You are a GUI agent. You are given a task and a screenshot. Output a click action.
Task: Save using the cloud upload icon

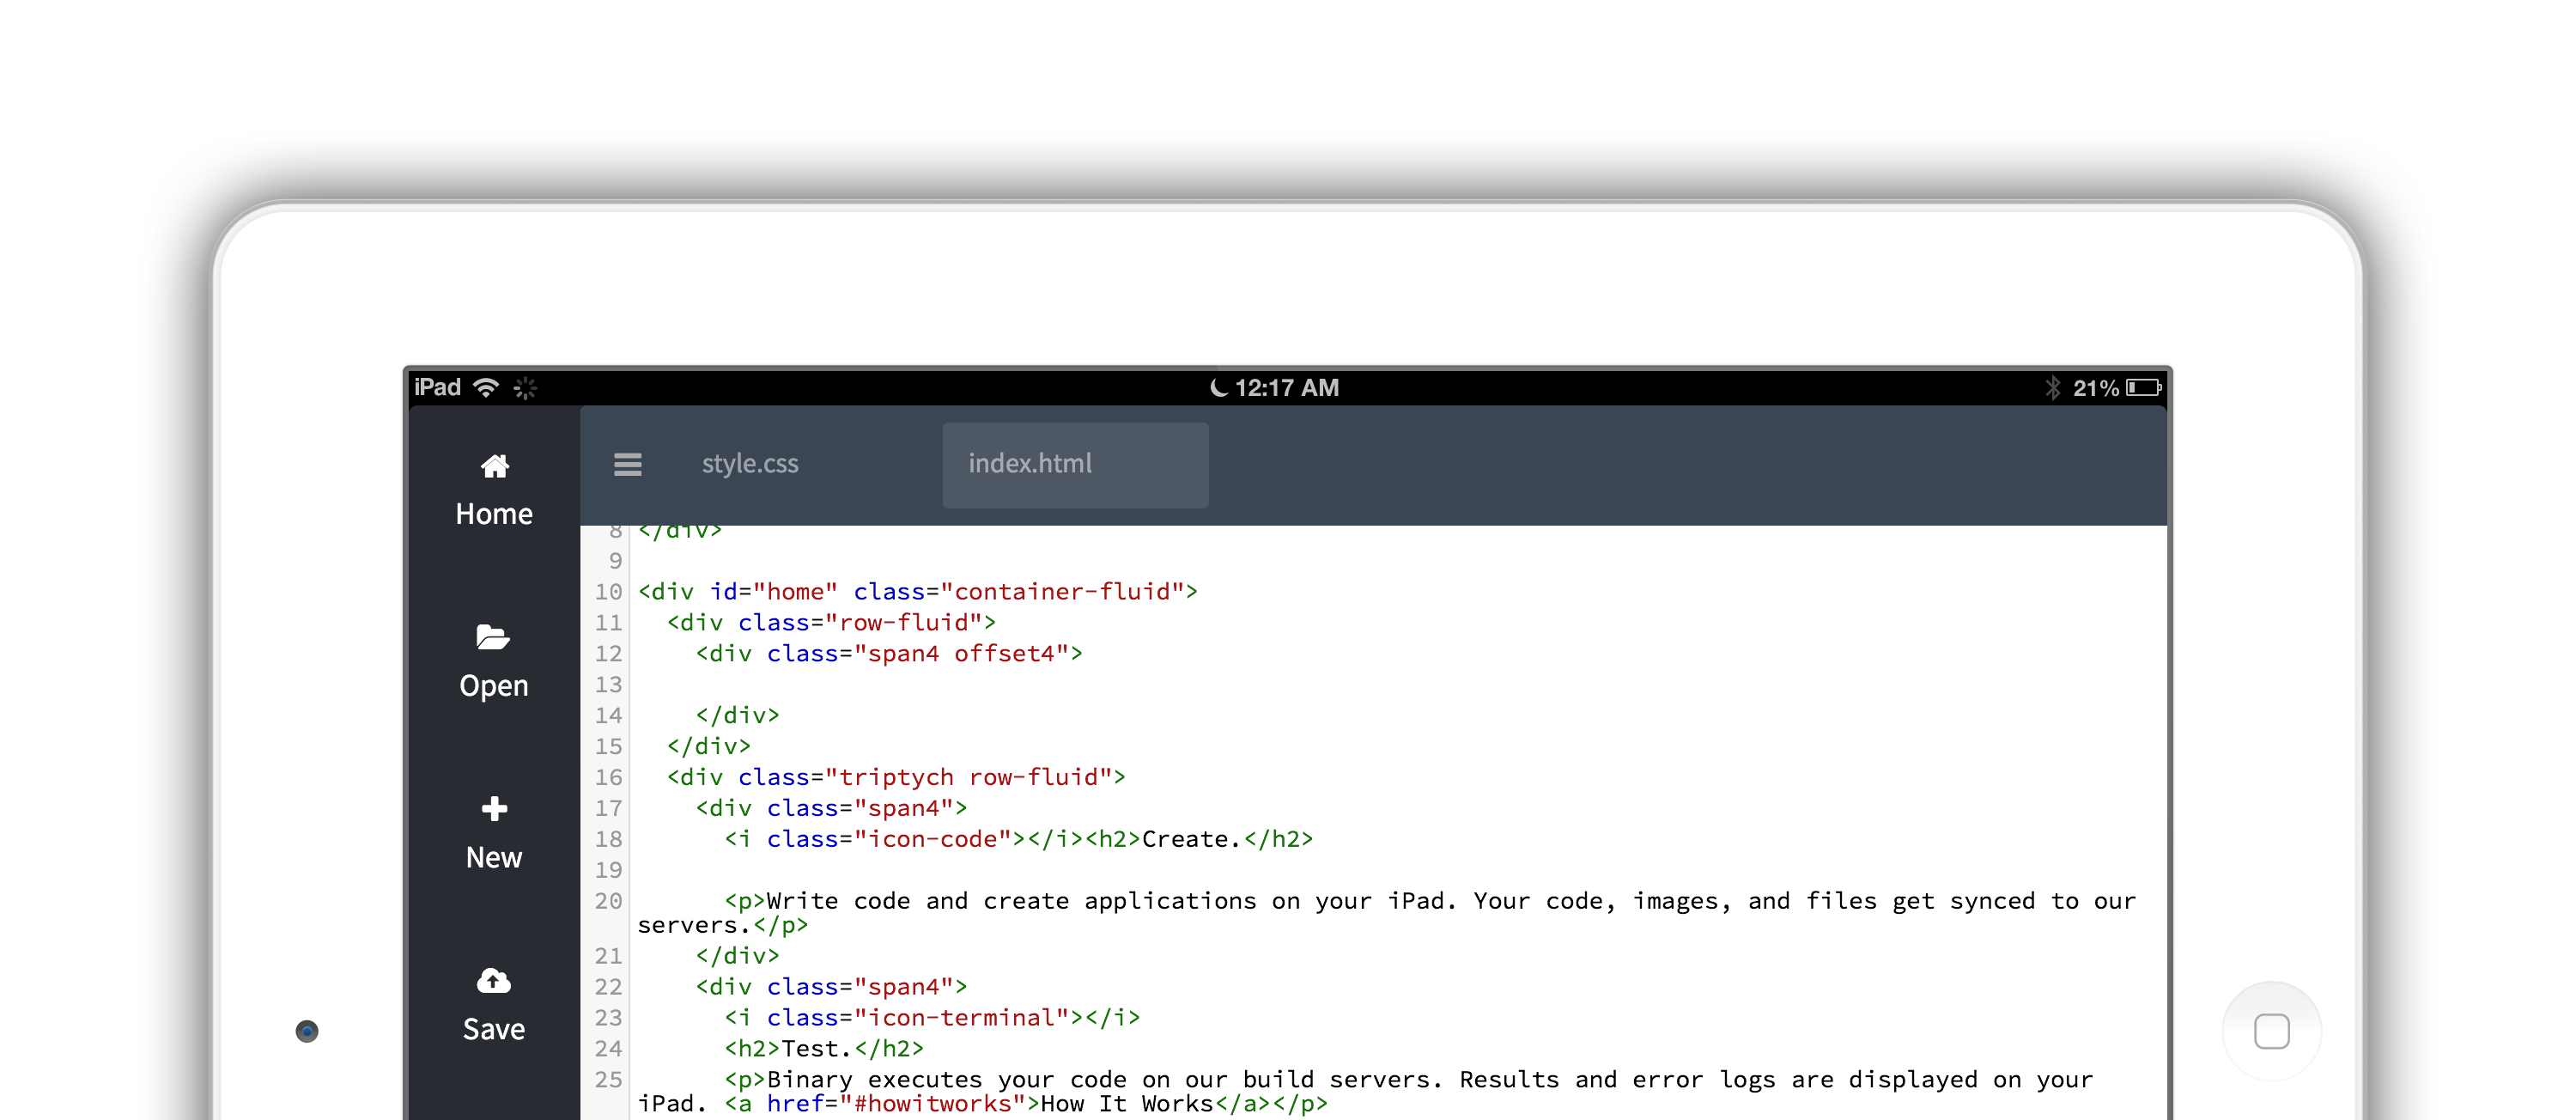[494, 980]
